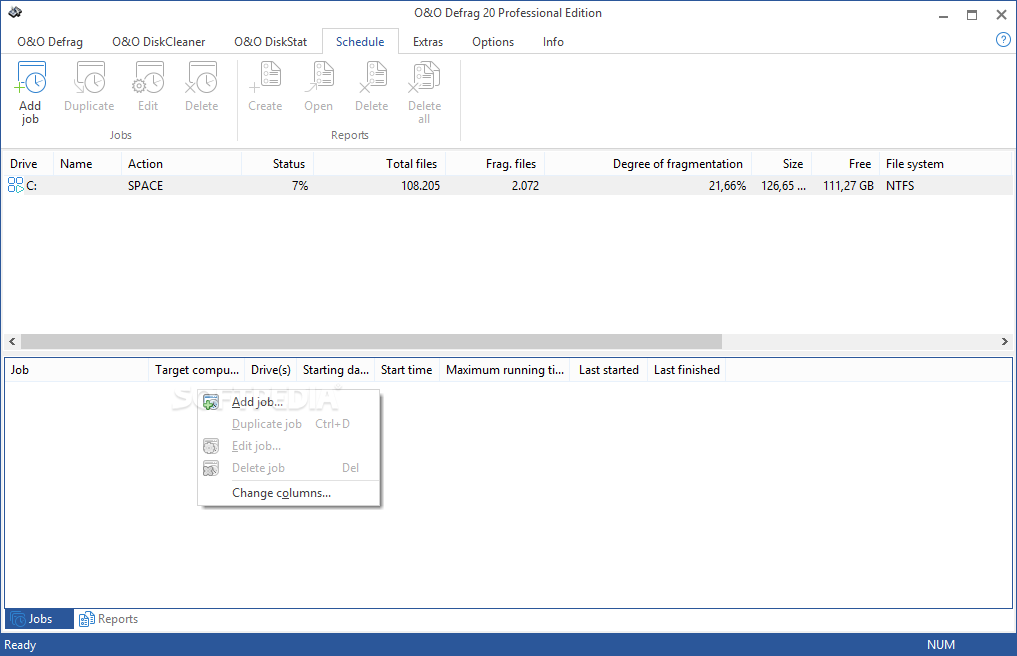Viewport: 1017px width, 656px height.
Task: Open the Extras tab
Action: click(x=428, y=42)
